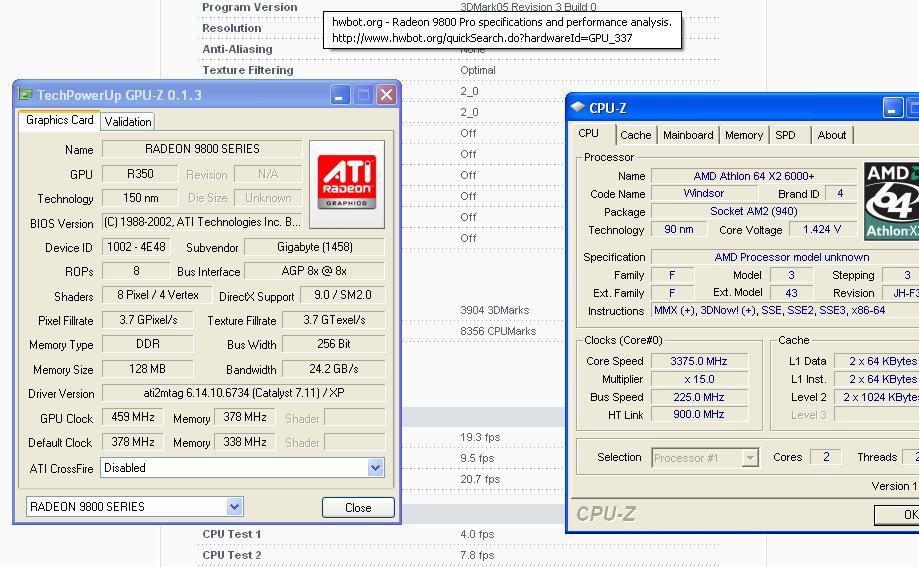Image resolution: width=919 pixels, height=567 pixels.
Task: Close the GPU-Z window with X
Action: 387,94
